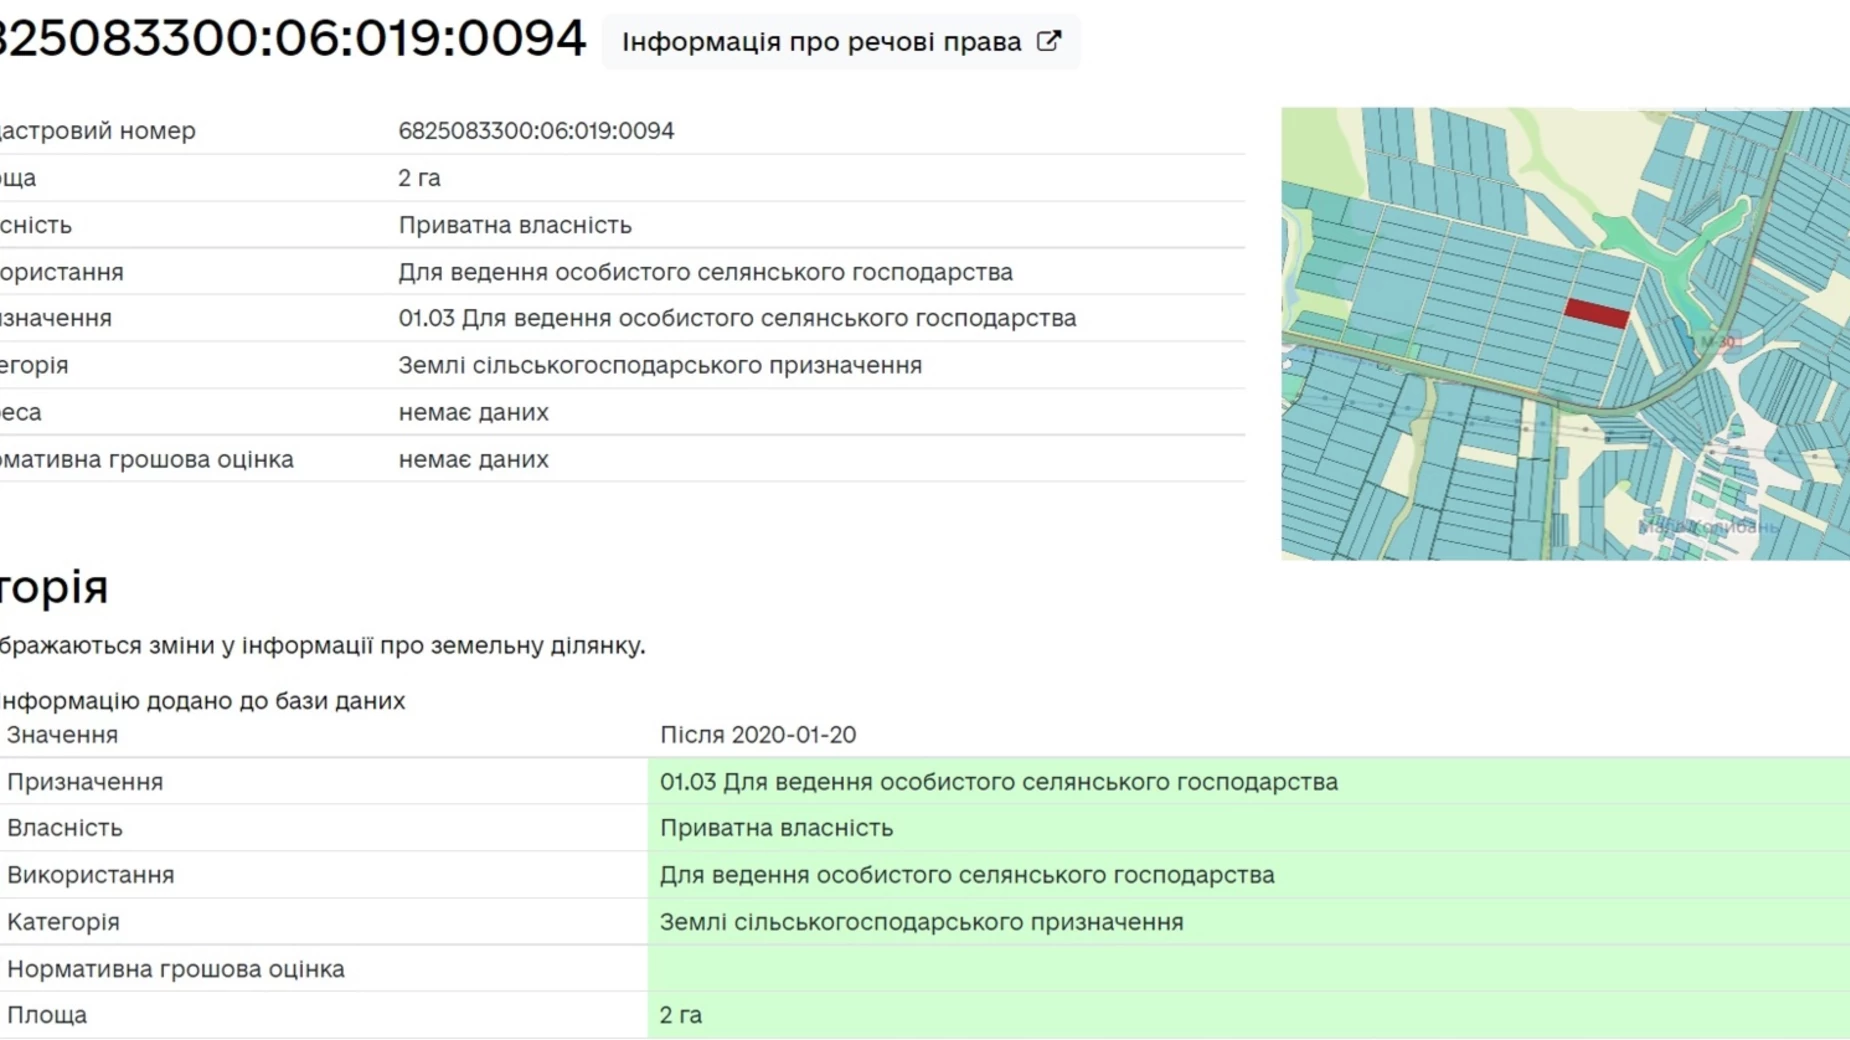Select cadastral number value 6825083300:06:019:0094 in the table
Viewport: 1850px width, 1040px height.
click(536, 131)
